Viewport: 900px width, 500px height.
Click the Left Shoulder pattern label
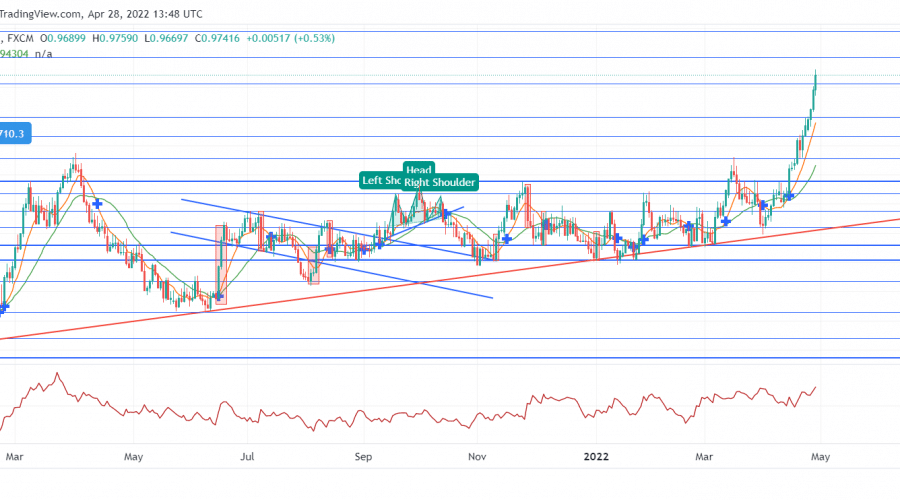[381, 180]
